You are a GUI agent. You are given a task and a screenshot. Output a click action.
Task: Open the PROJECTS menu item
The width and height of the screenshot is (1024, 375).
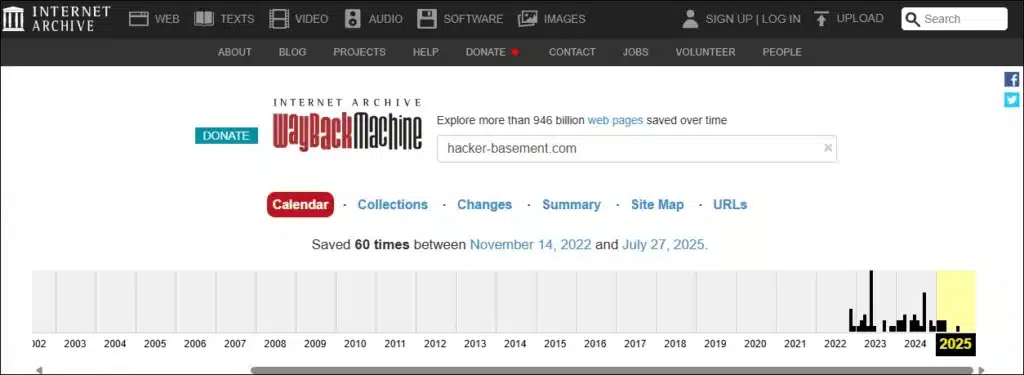click(359, 52)
